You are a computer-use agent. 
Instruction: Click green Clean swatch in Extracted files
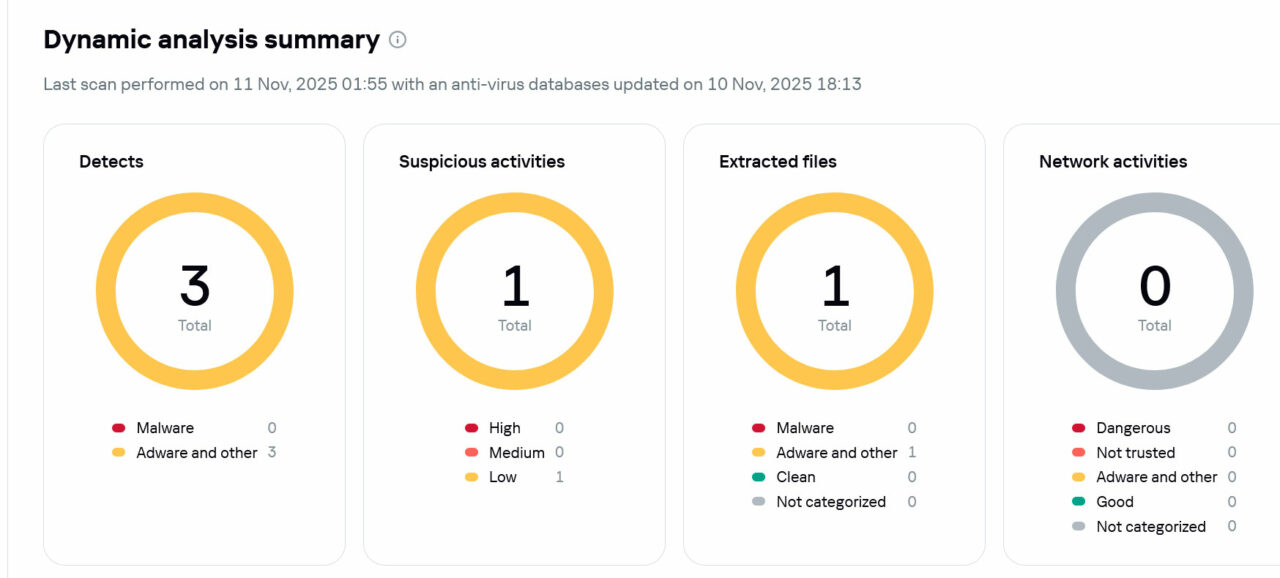tap(759, 478)
